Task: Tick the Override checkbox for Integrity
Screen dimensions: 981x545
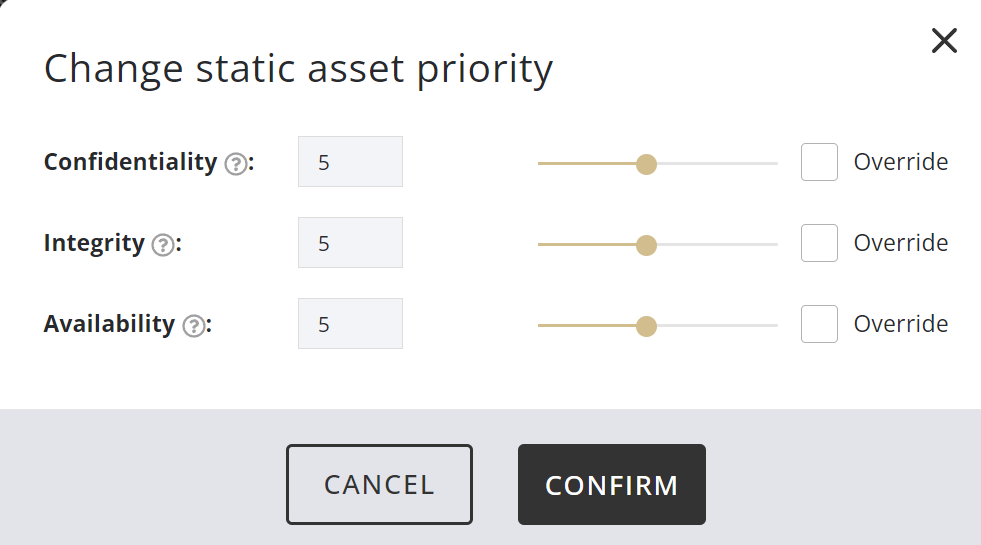Action: (819, 243)
